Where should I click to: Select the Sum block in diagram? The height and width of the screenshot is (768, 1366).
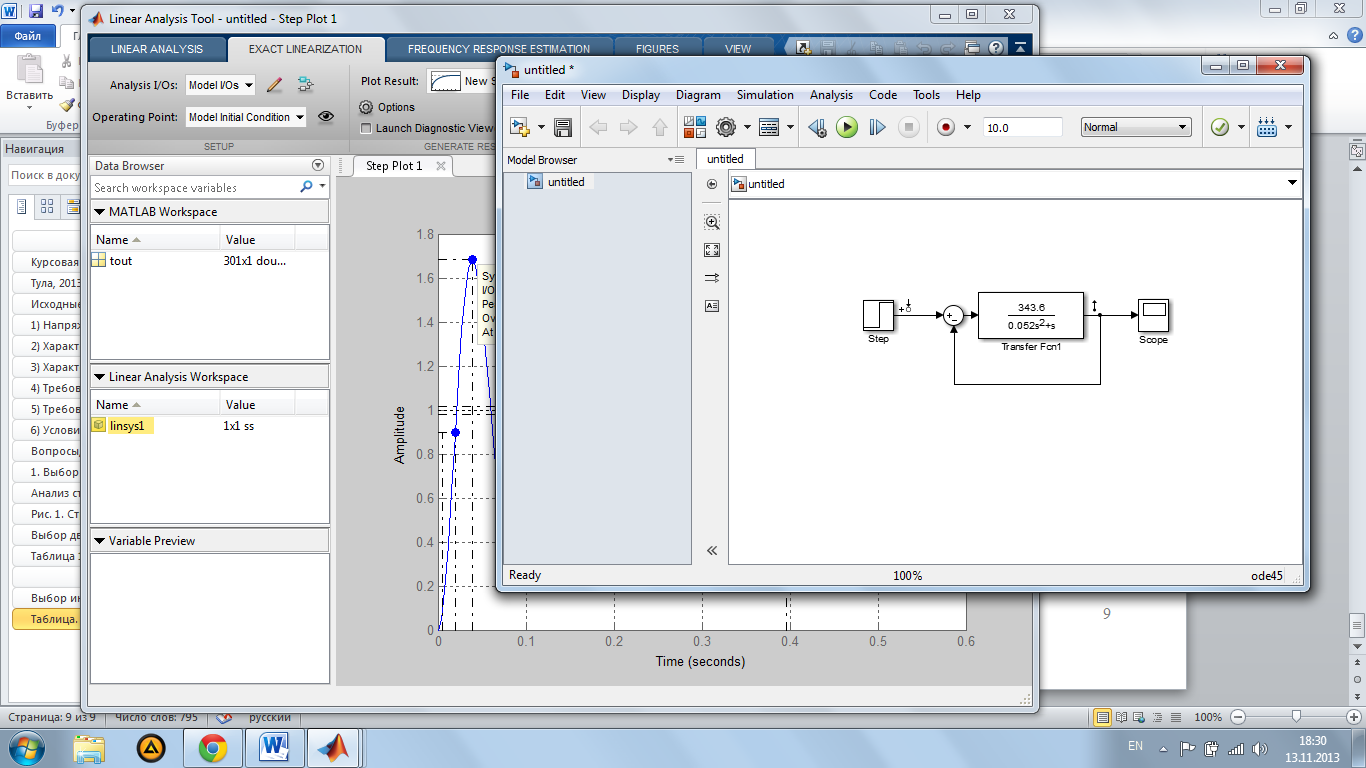click(953, 315)
